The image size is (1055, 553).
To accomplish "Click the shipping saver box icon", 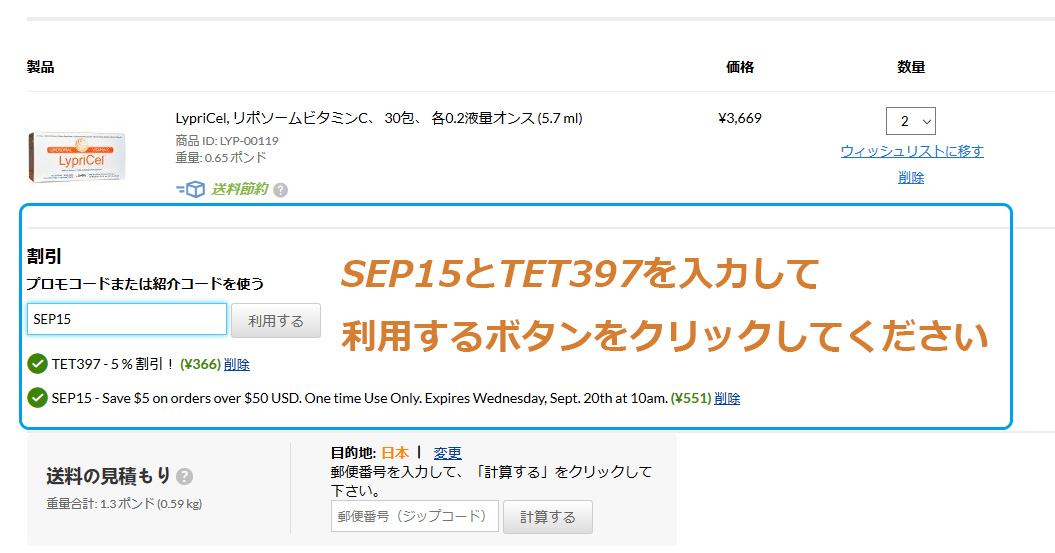I will pos(190,189).
